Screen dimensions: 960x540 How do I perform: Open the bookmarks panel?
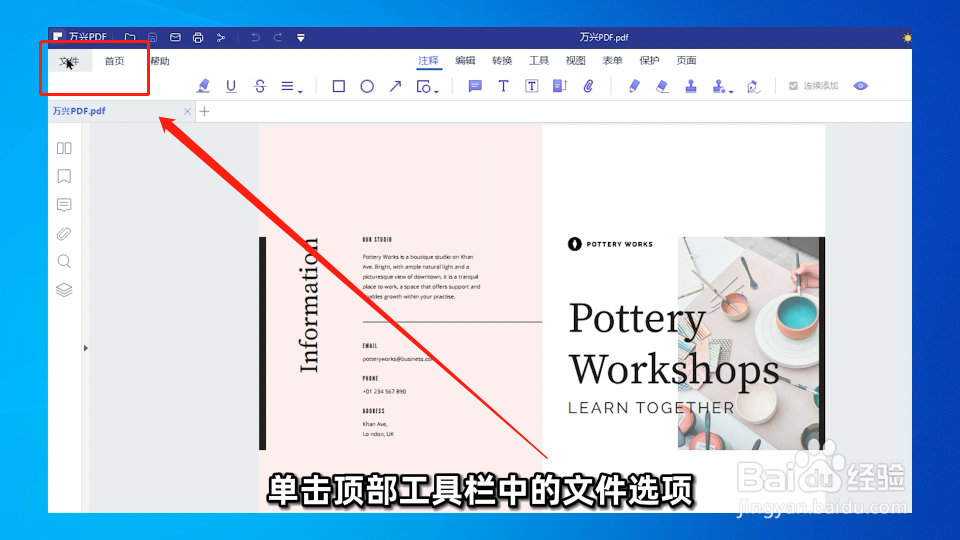[x=64, y=176]
